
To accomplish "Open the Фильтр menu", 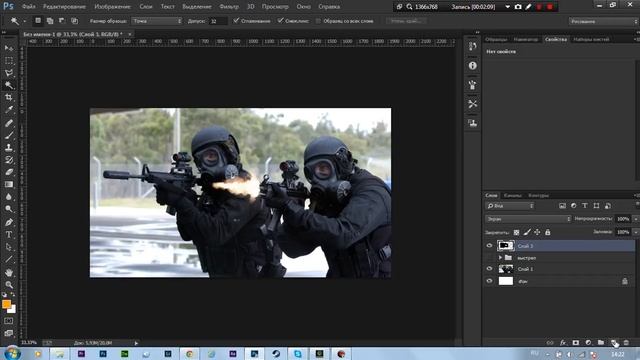I will click(229, 7).
